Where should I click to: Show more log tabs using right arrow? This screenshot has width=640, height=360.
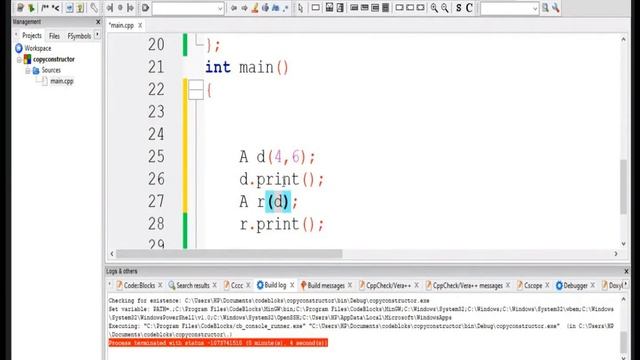[x=626, y=285]
